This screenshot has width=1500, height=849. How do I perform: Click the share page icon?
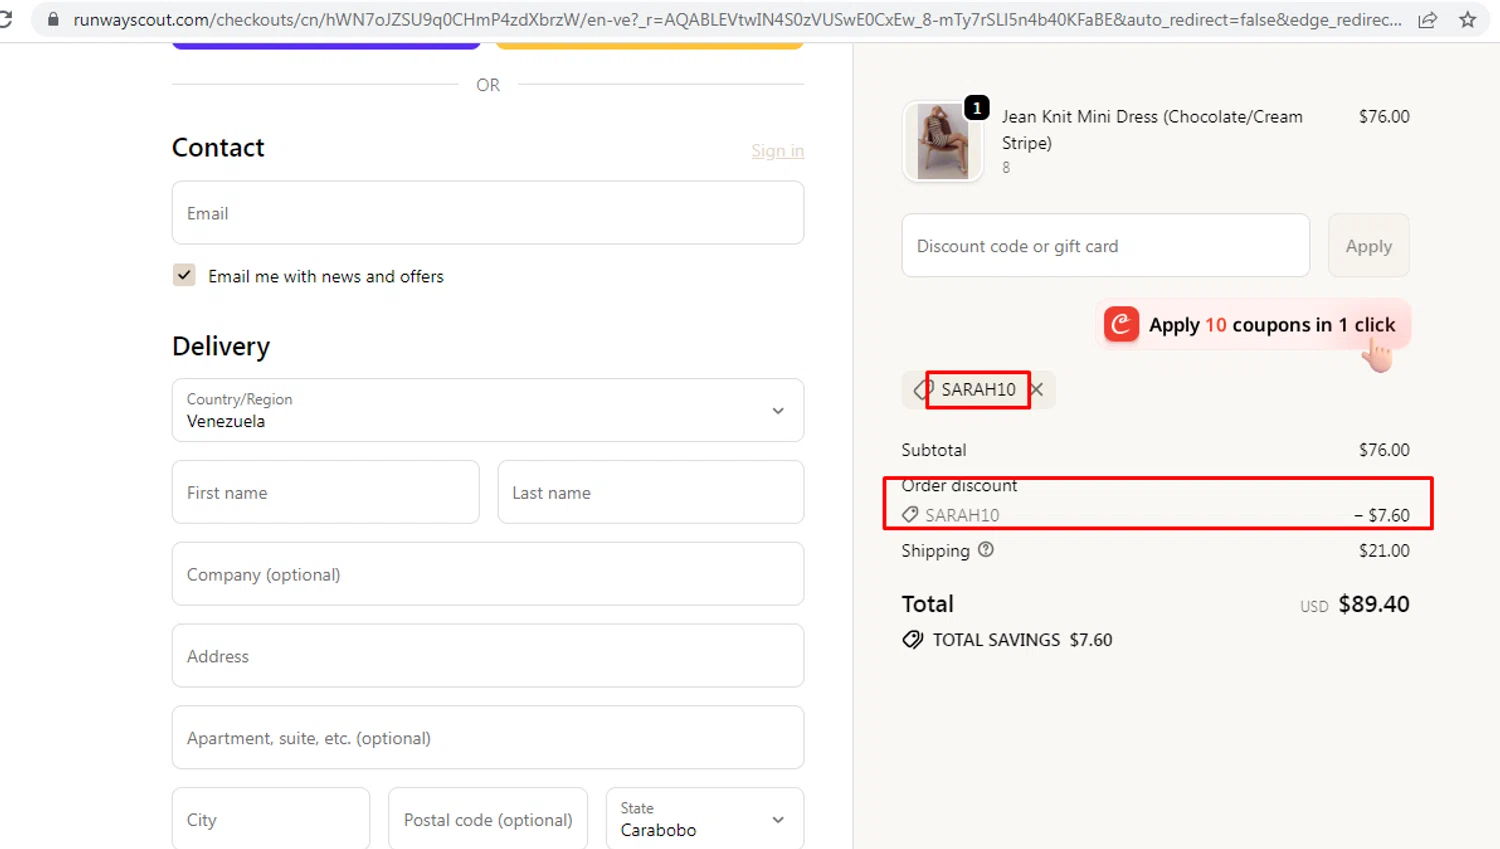(1427, 19)
